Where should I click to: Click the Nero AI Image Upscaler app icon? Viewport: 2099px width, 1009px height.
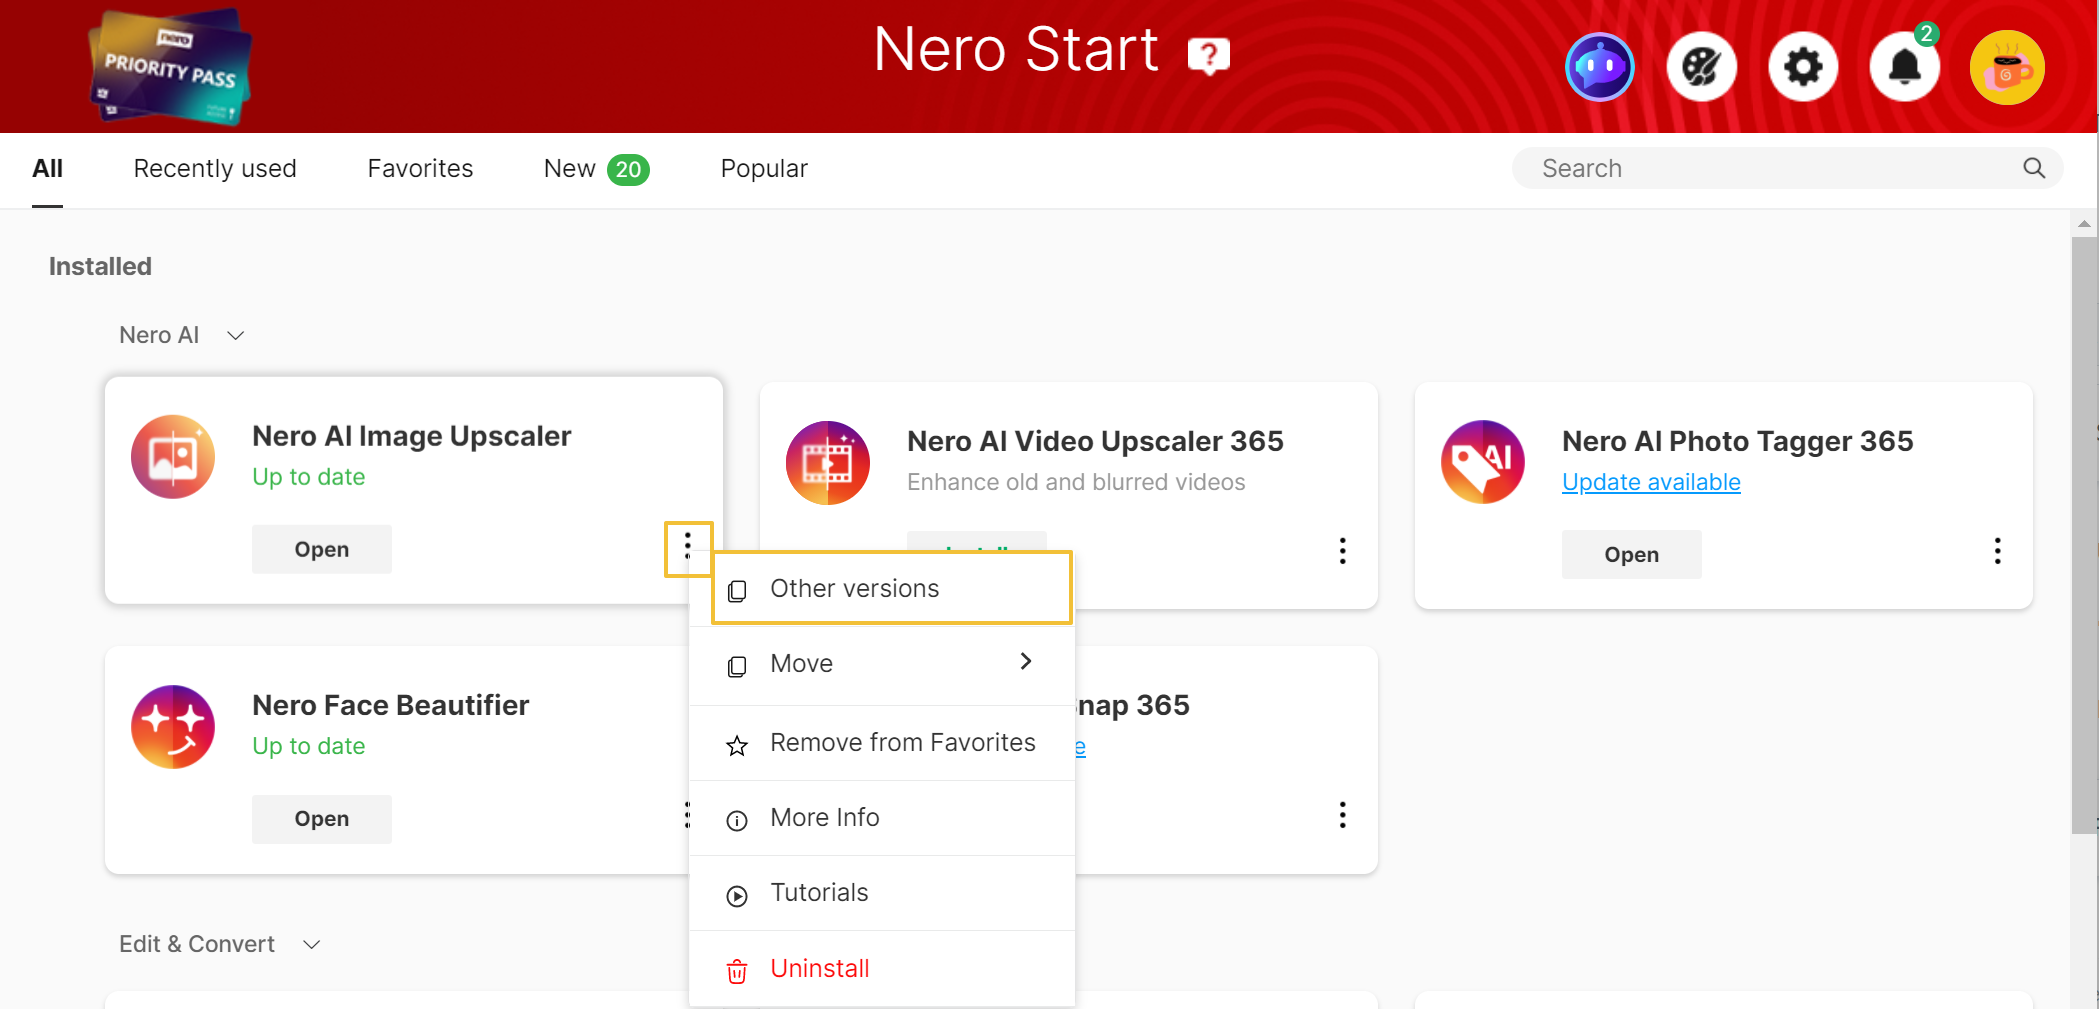point(173,457)
